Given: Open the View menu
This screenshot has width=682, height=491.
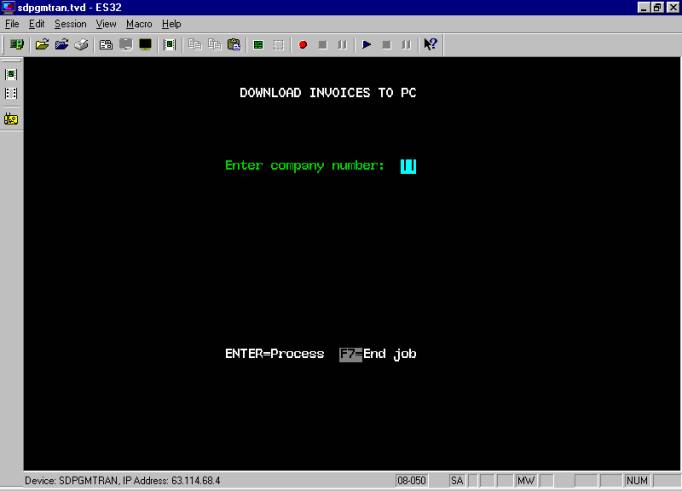Looking at the screenshot, I should pos(106,24).
